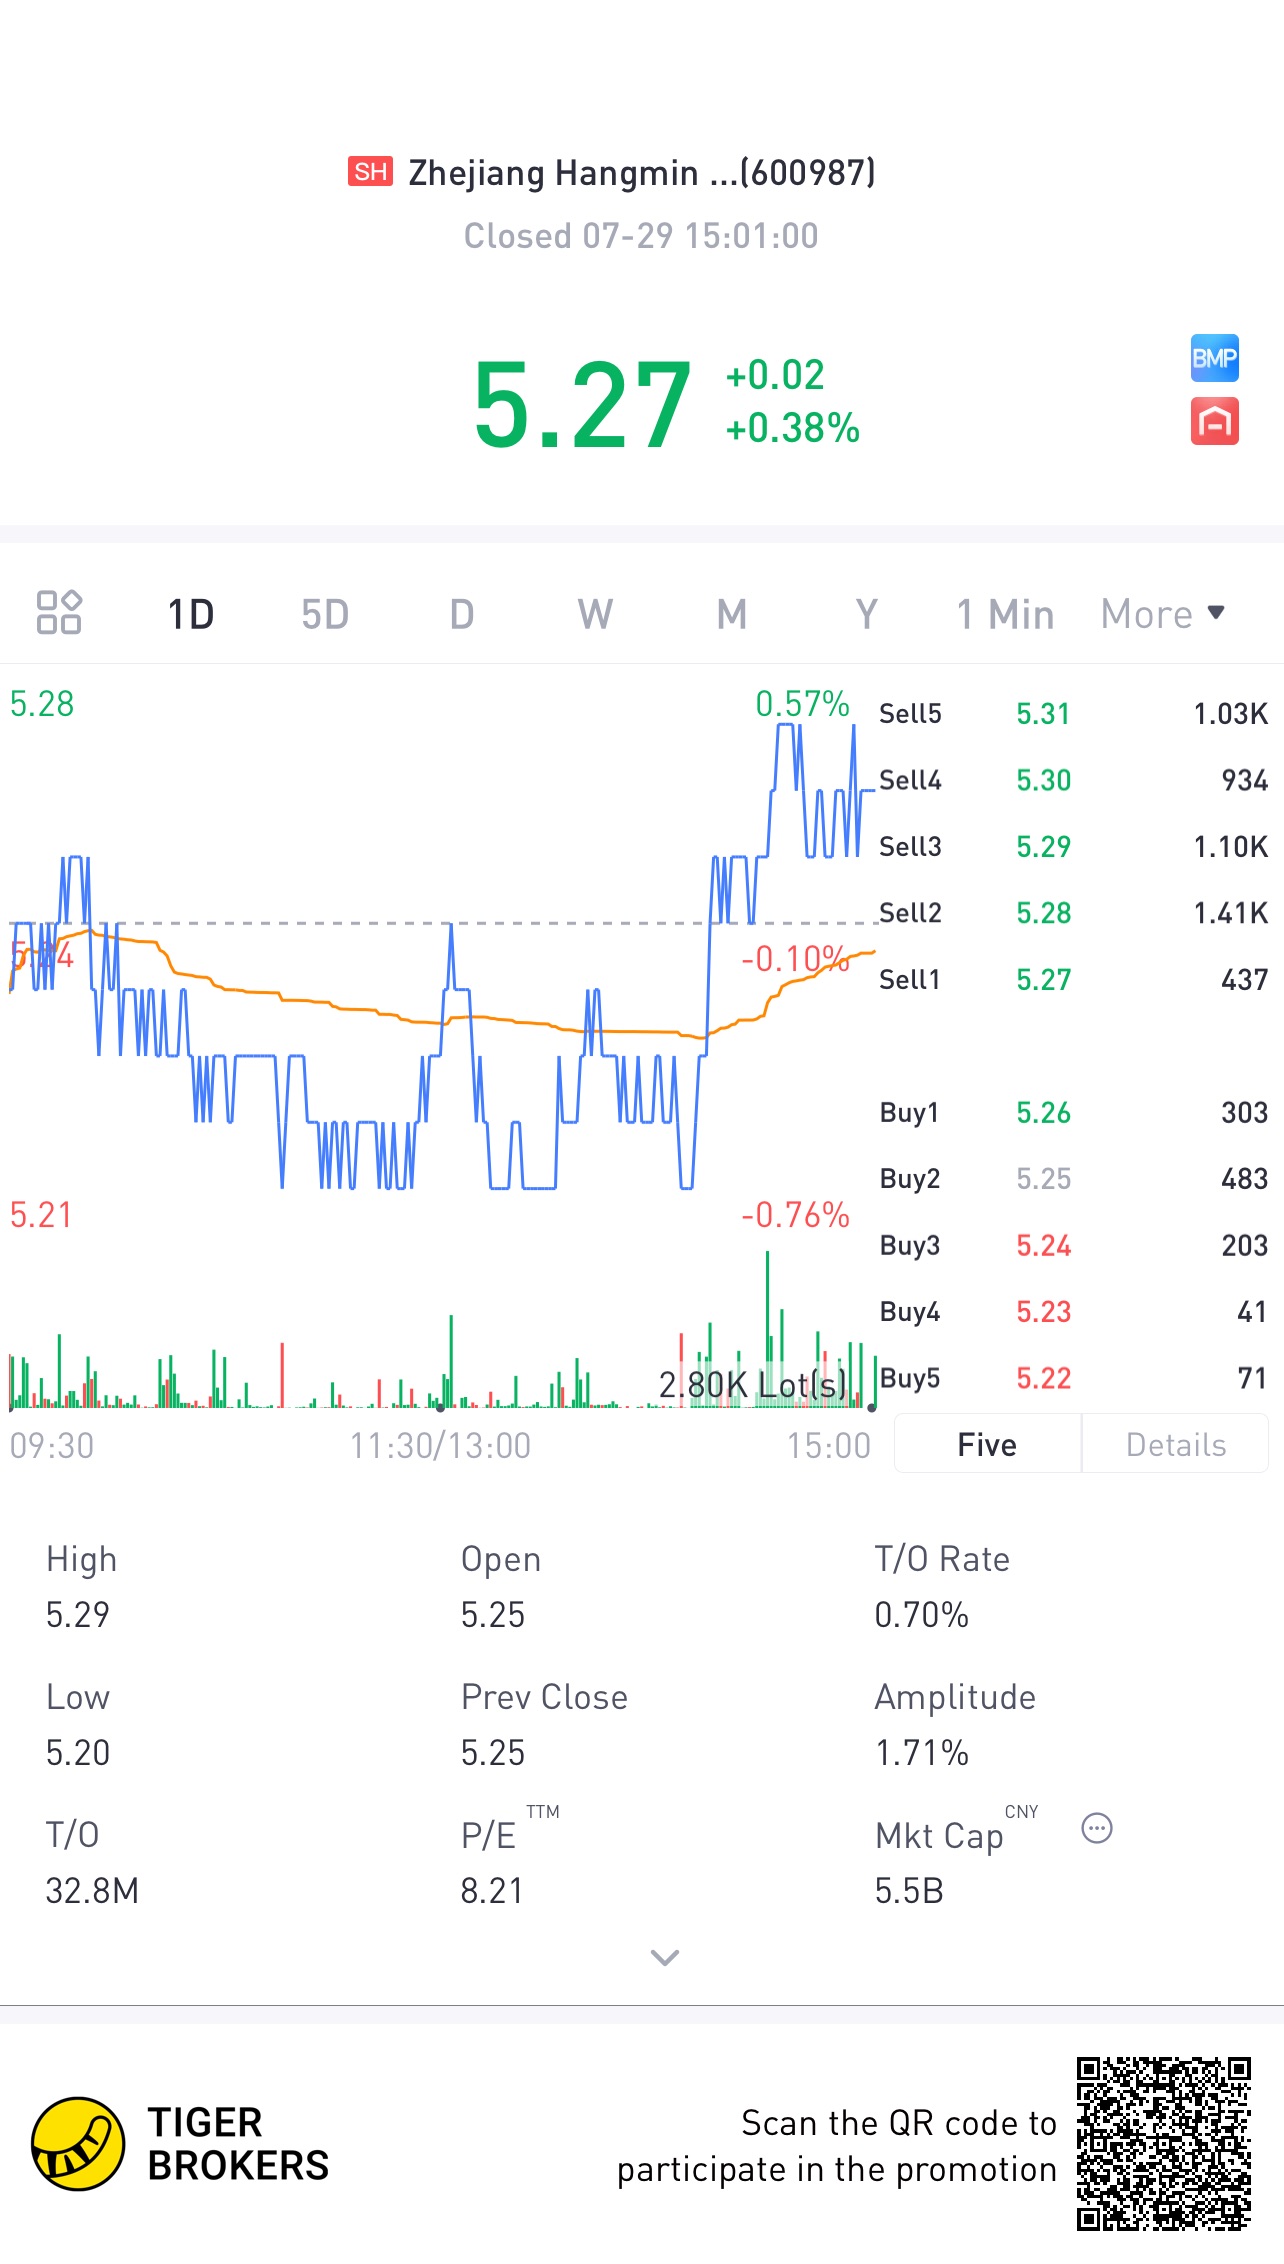Viewport: 1284px width, 2264px height.
Task: Select the 1D chart tab
Action: tap(191, 614)
